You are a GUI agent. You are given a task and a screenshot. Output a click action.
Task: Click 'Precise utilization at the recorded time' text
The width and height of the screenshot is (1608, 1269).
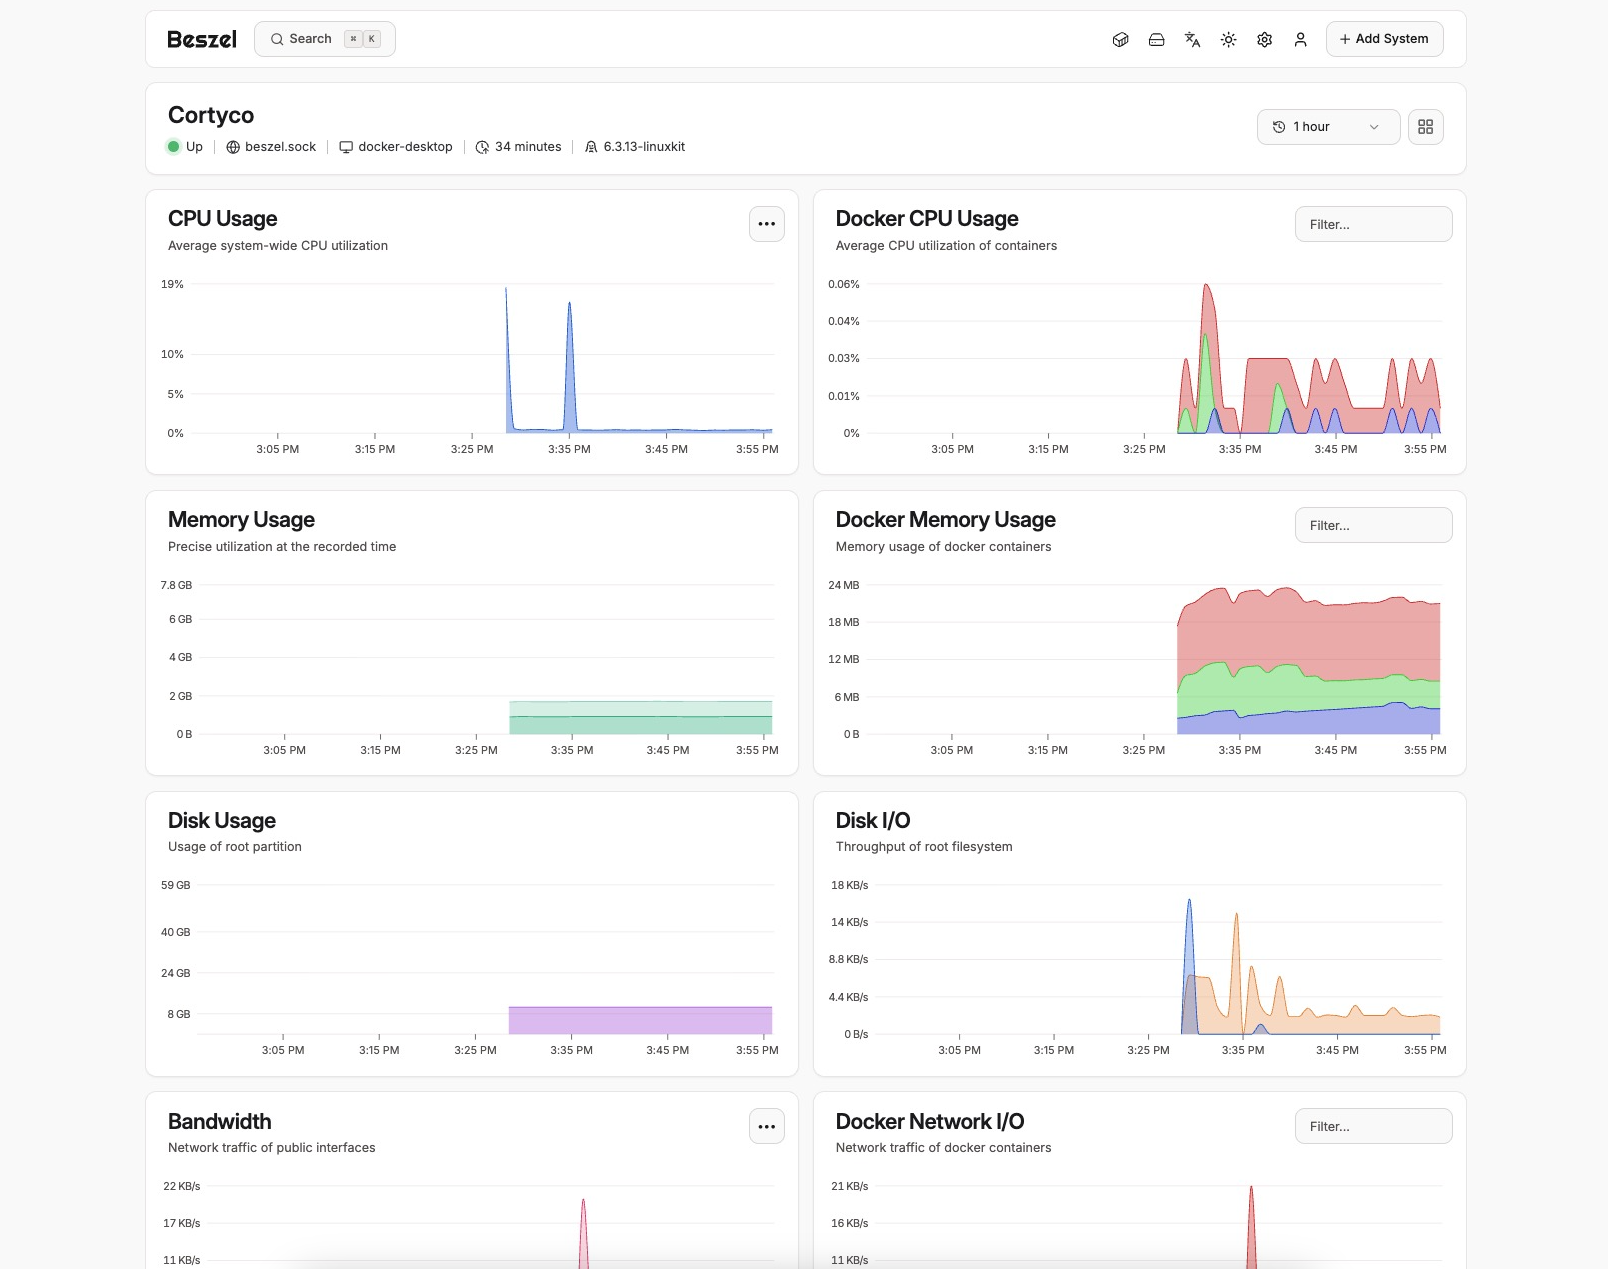(x=282, y=547)
